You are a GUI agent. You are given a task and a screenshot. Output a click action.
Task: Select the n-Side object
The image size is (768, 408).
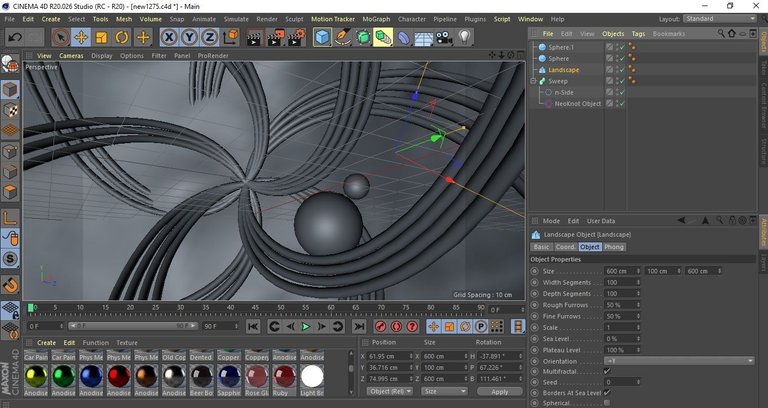564,93
